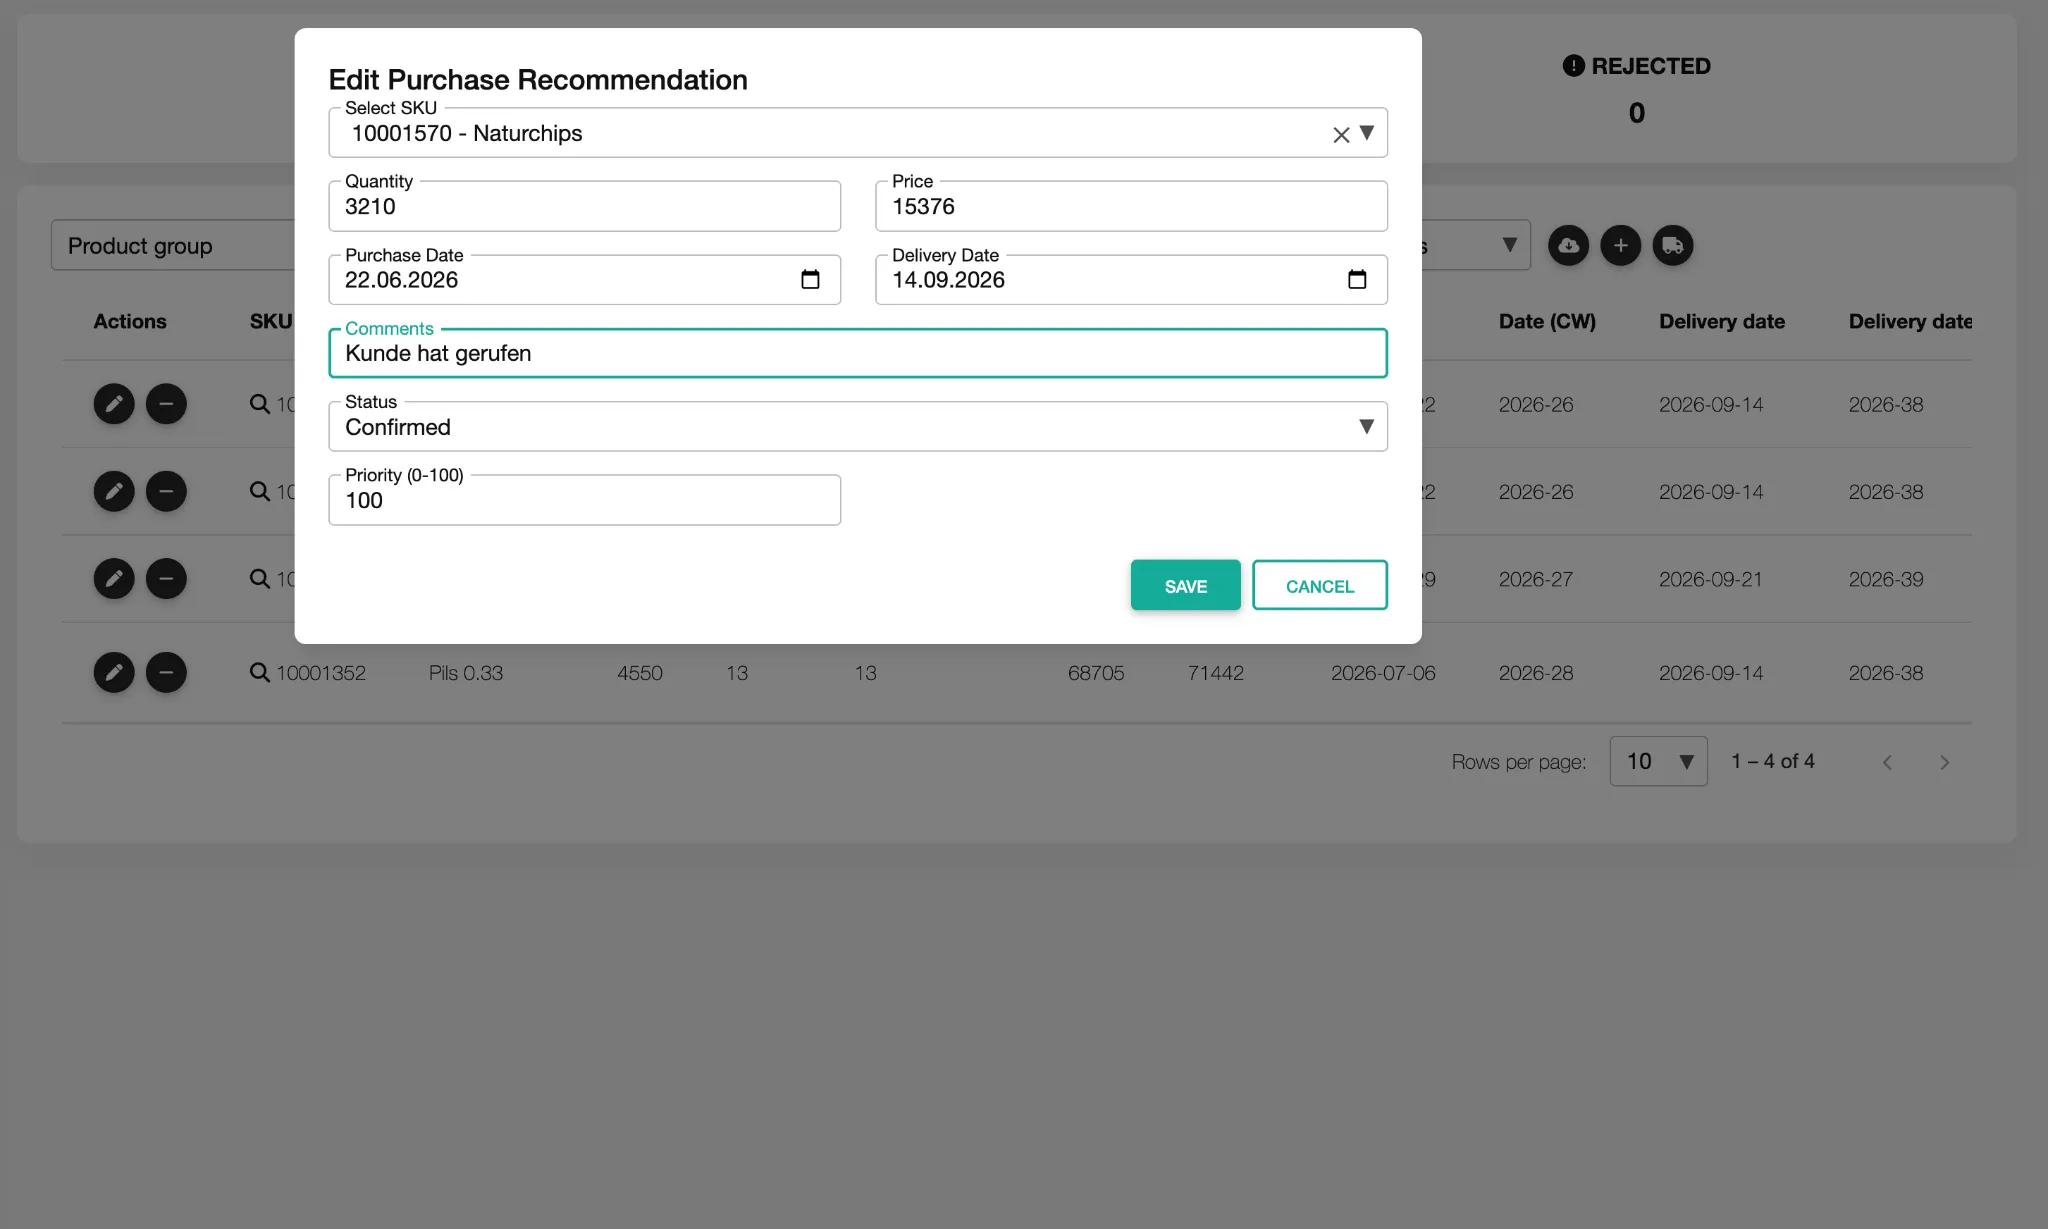
Task: Click the CANCEL button
Action: [x=1320, y=585]
